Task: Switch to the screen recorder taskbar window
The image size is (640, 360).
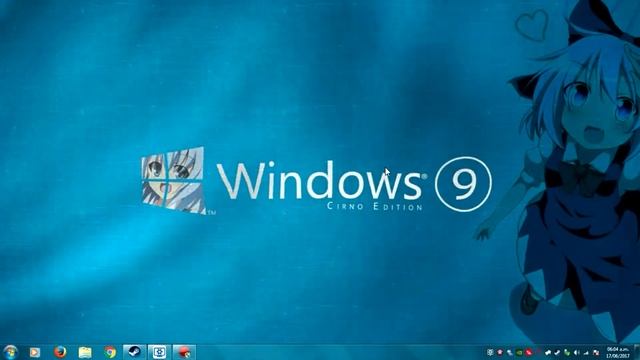Action: point(159,352)
